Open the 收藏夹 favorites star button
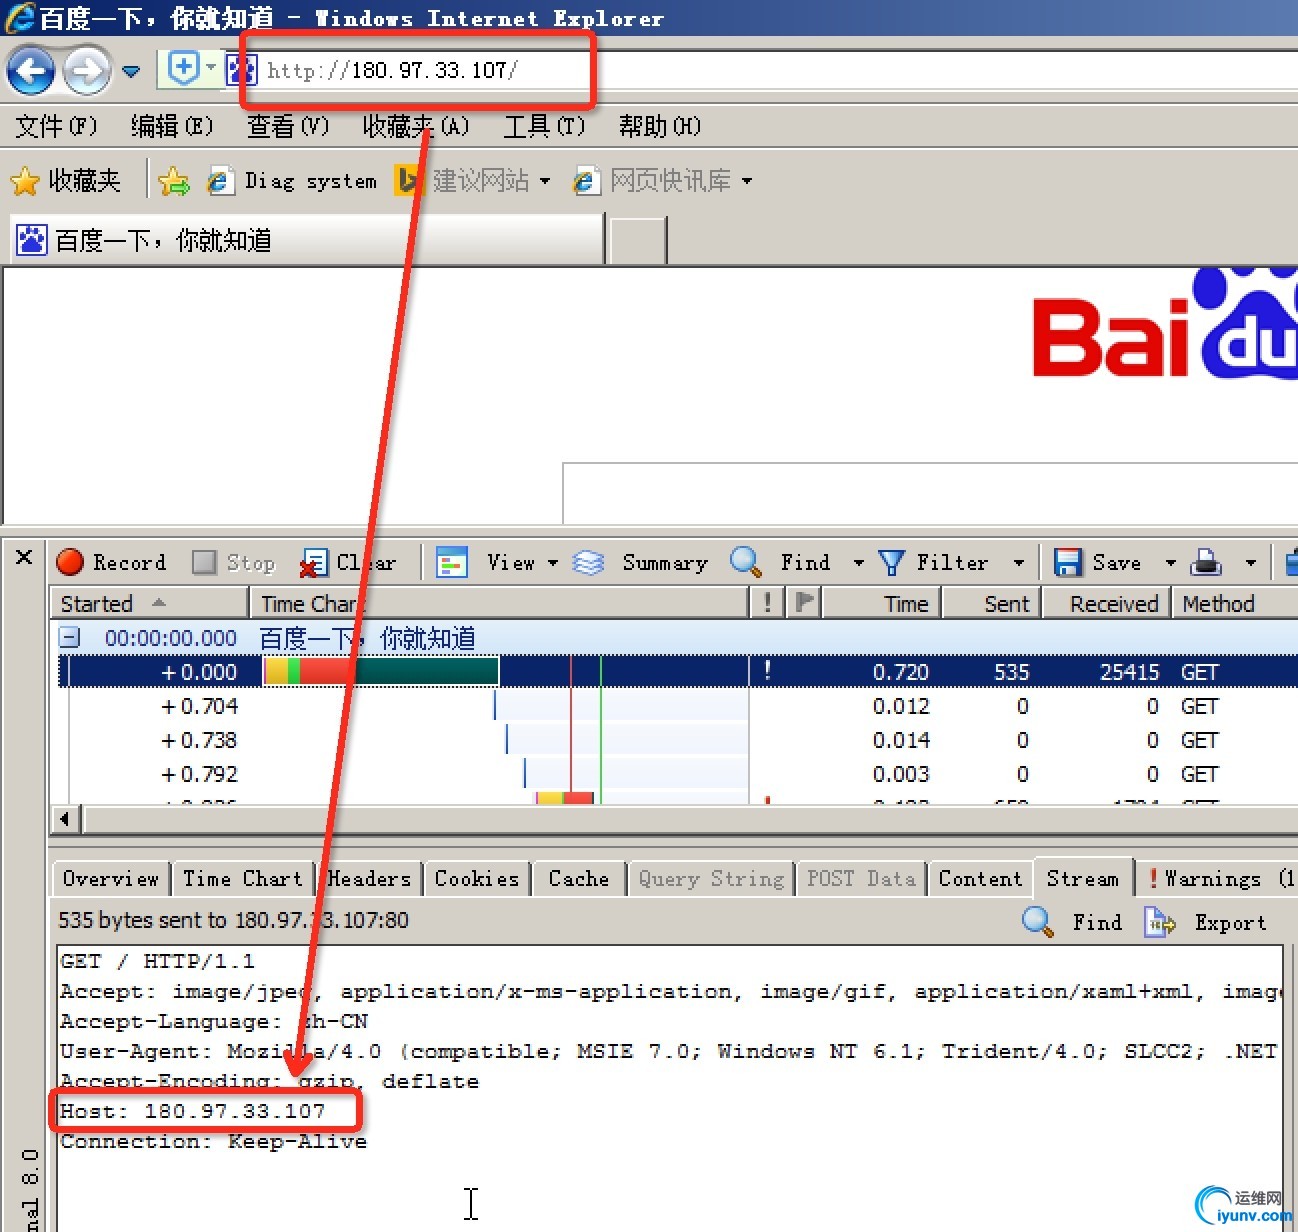This screenshot has height=1232, width=1298. click(65, 181)
